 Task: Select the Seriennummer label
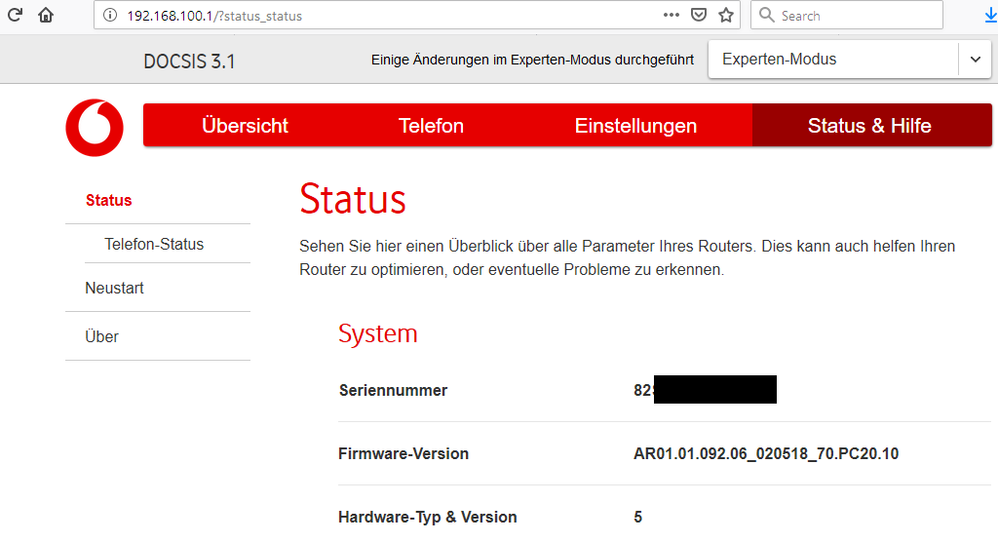coord(393,390)
